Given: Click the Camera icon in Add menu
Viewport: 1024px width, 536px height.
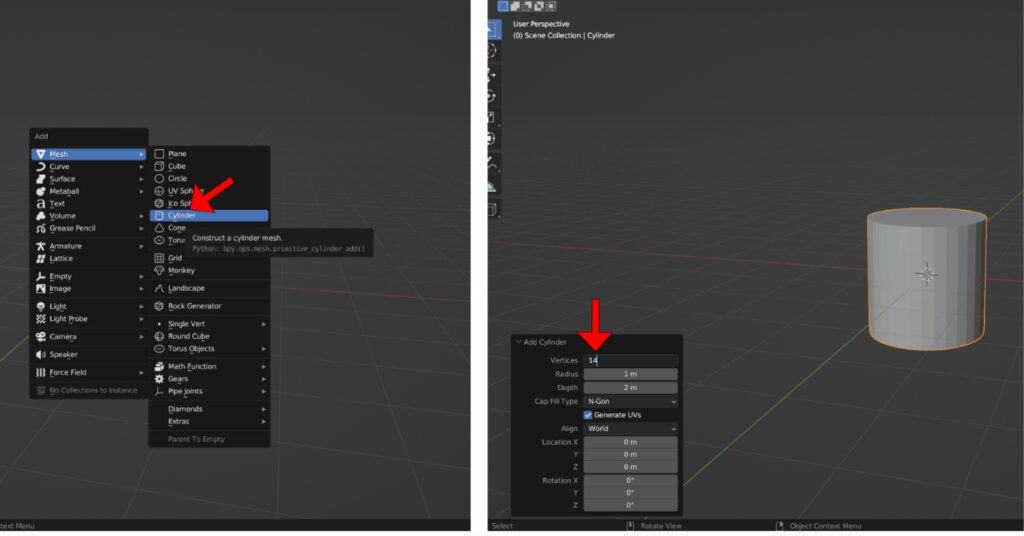Looking at the screenshot, I should (x=41, y=337).
